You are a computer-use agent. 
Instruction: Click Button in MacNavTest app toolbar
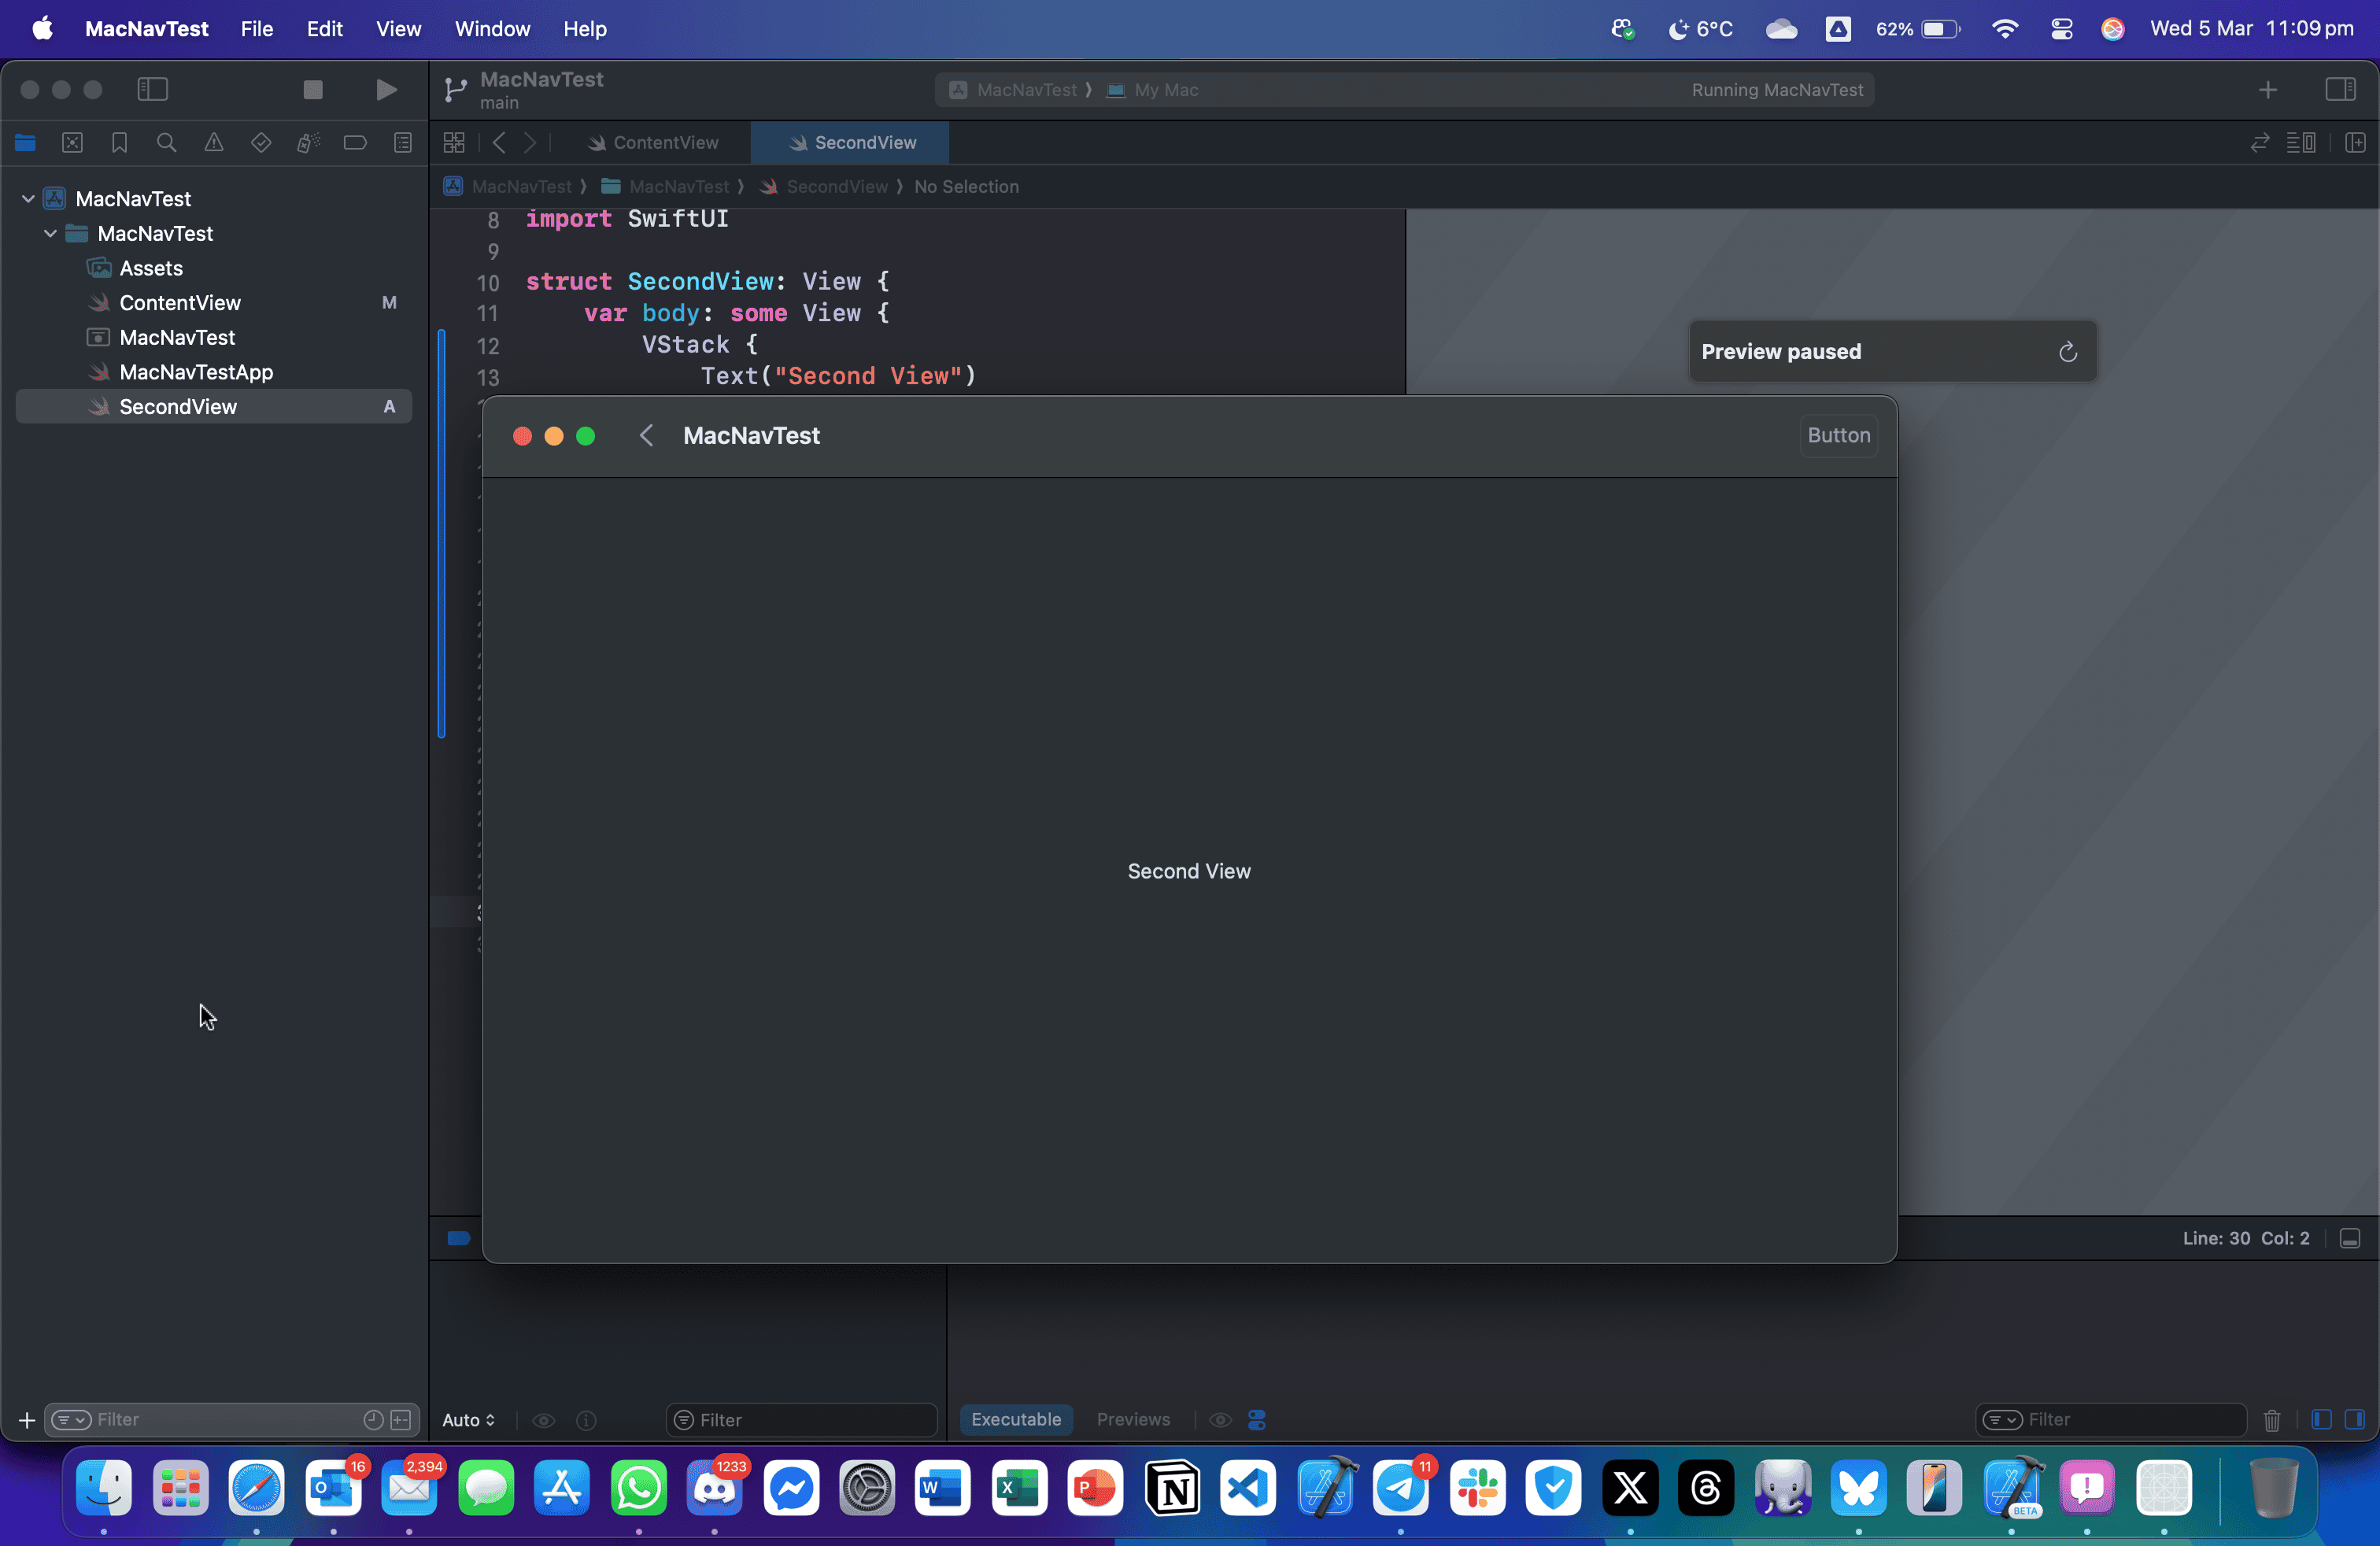point(1838,435)
